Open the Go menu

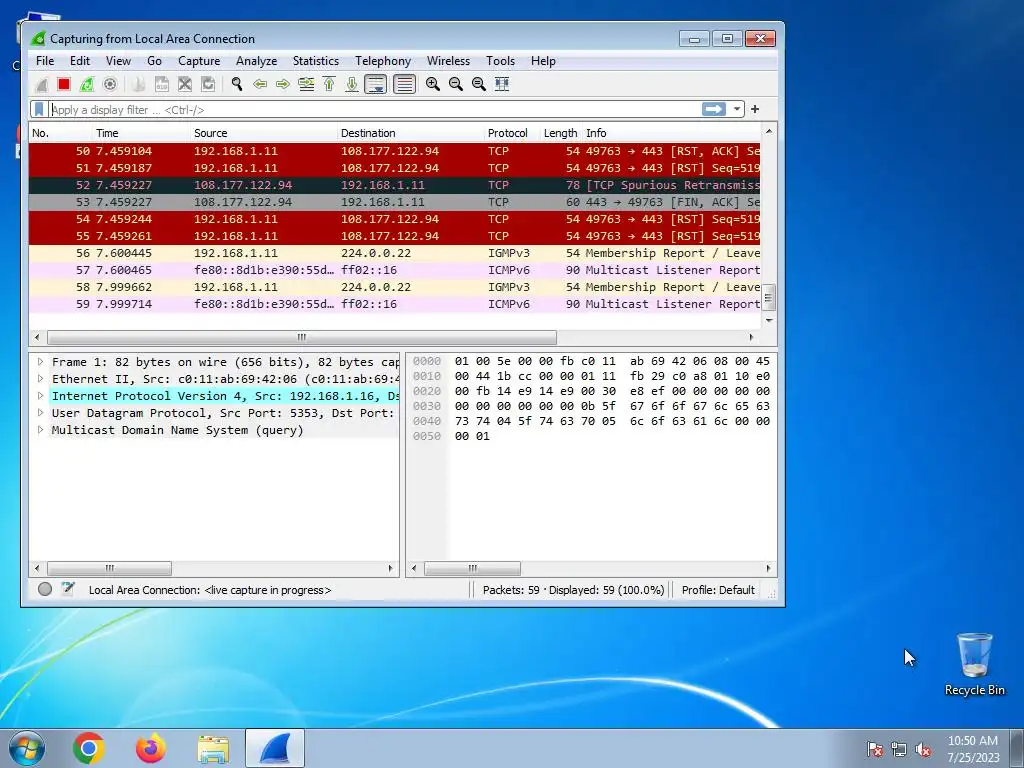coord(154,61)
